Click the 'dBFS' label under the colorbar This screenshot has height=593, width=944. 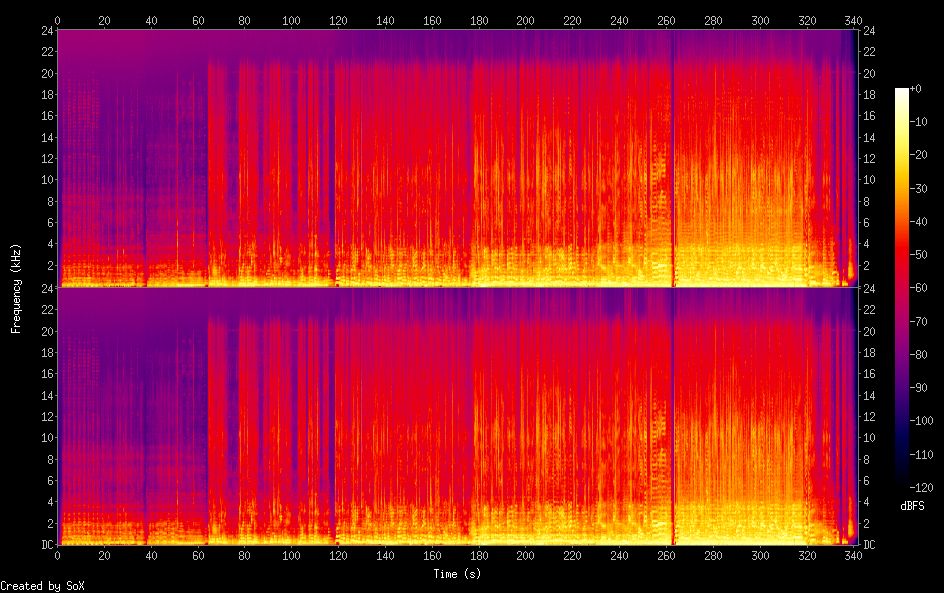click(912, 506)
